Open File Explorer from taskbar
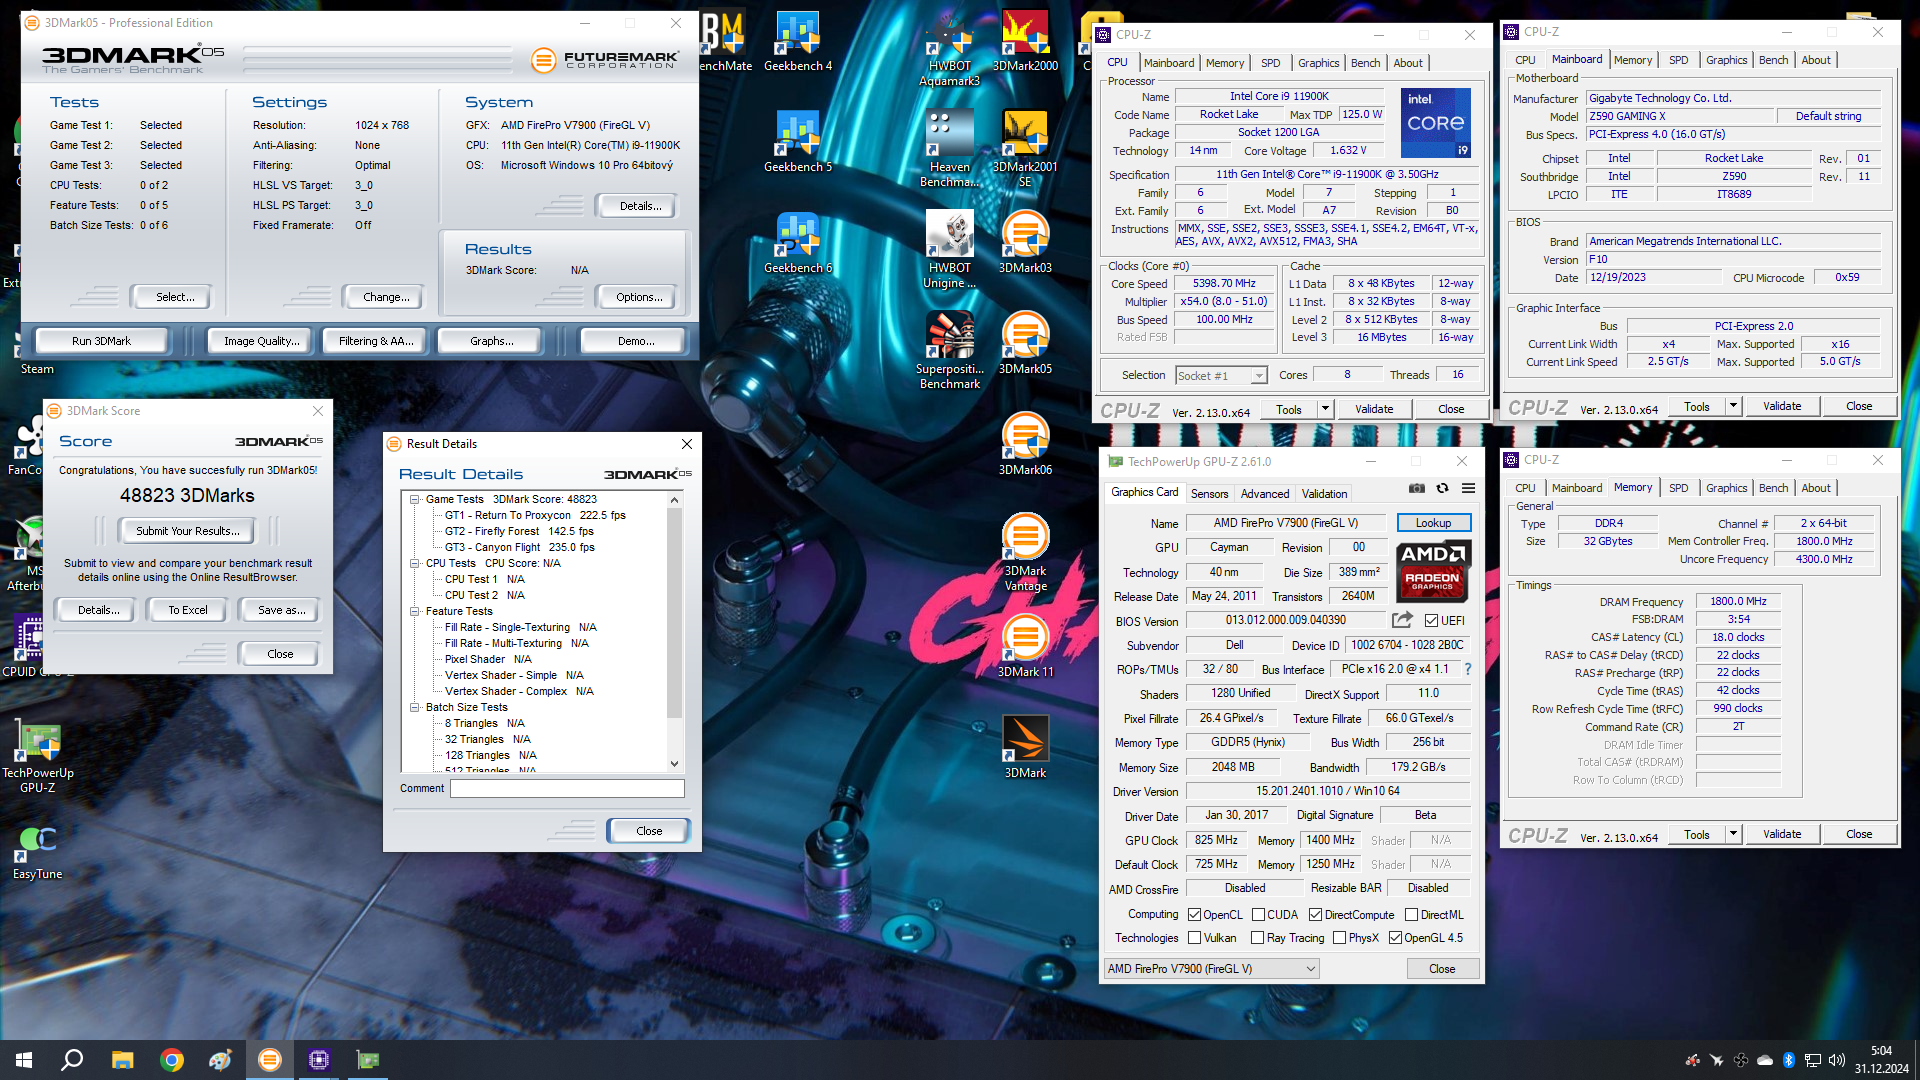The width and height of the screenshot is (1920, 1080). pyautogui.click(x=122, y=1060)
